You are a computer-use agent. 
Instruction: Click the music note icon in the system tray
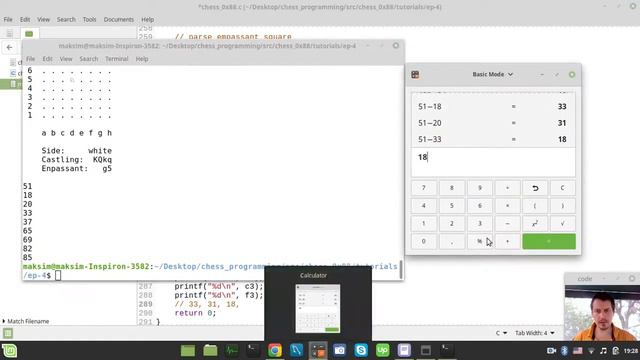coord(603,351)
